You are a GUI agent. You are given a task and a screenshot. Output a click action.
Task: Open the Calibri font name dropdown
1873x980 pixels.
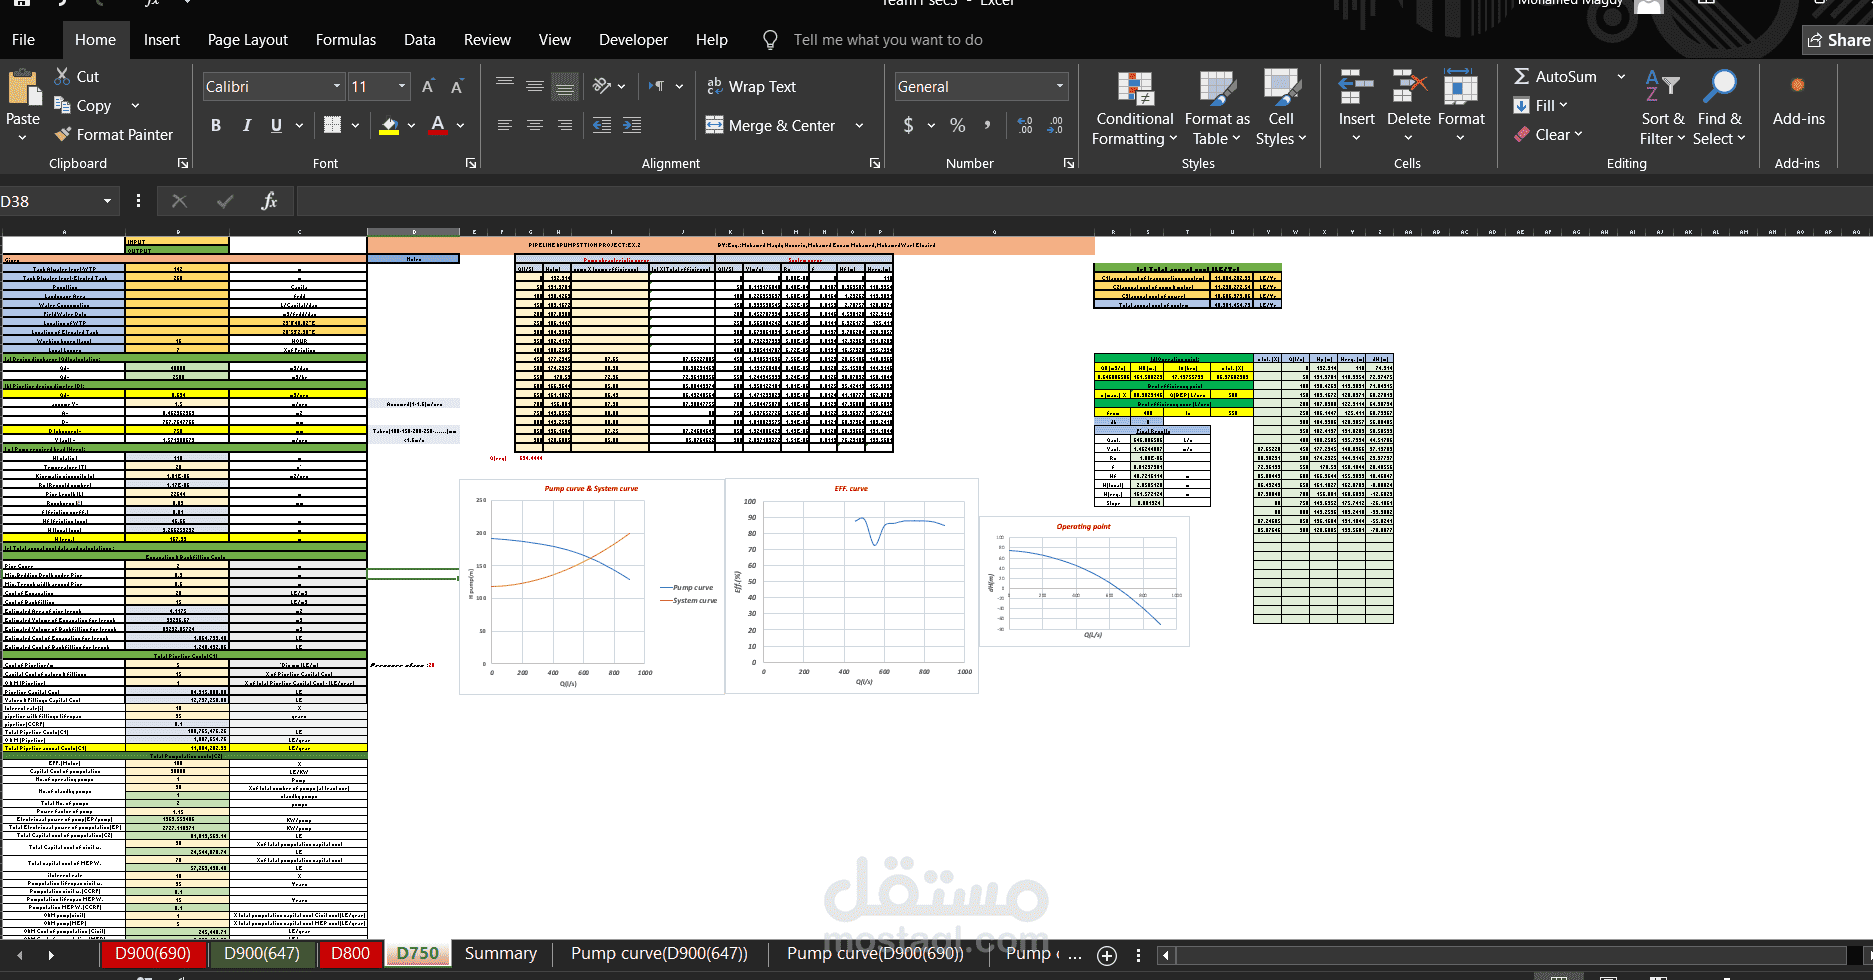(337, 87)
